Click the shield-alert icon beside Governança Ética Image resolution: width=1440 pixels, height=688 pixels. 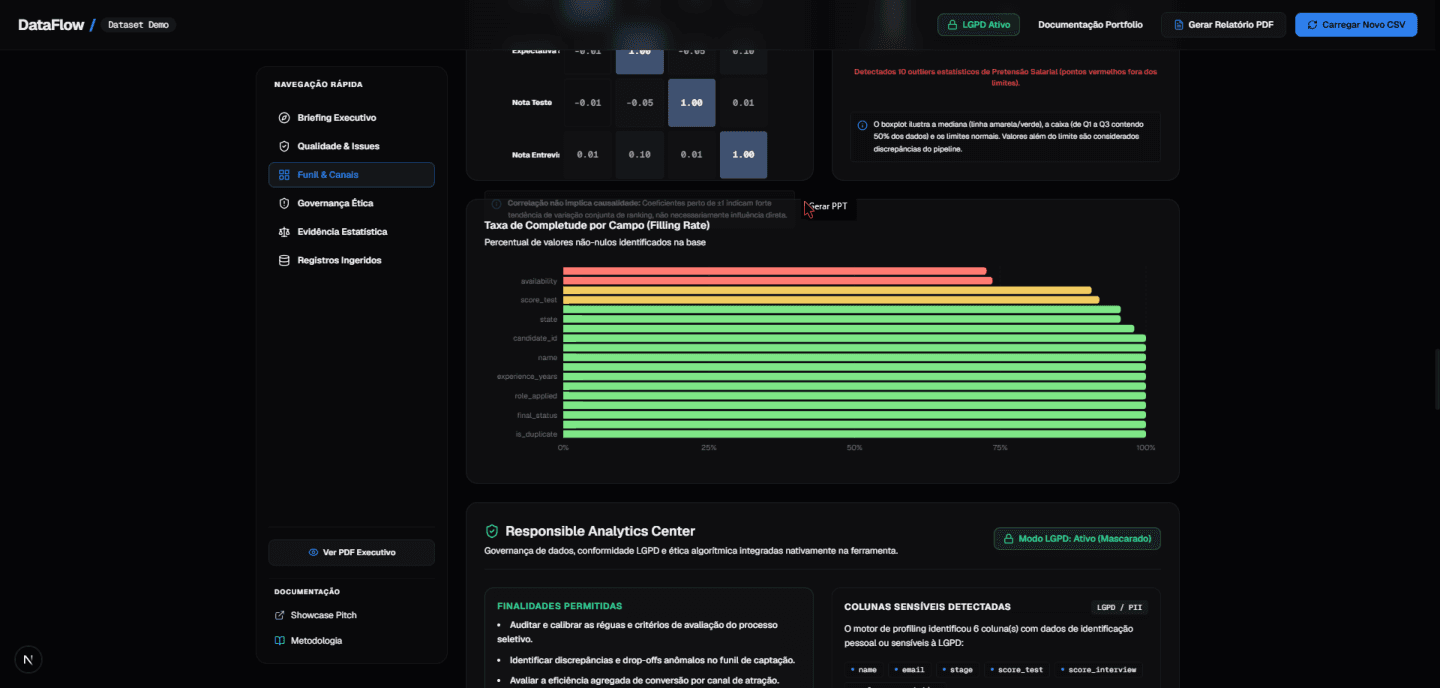point(284,203)
